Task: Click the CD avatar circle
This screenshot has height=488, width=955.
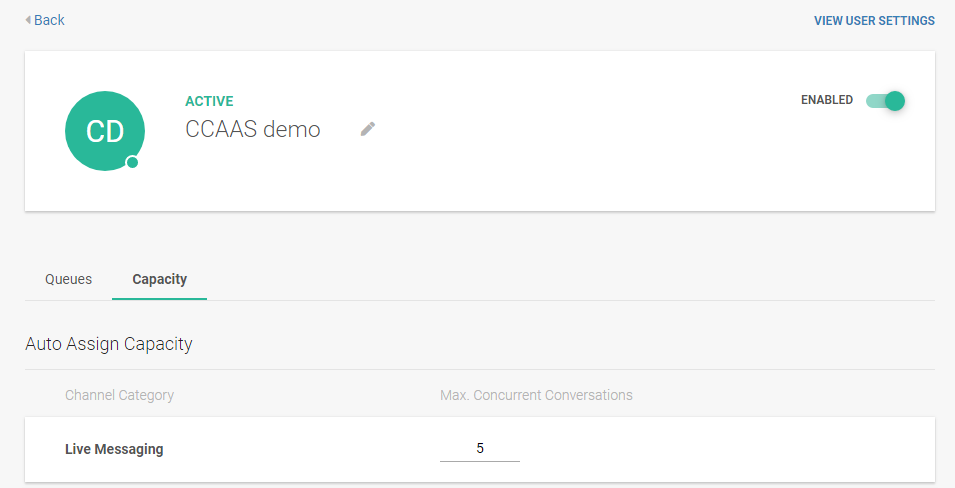Action: (x=104, y=131)
